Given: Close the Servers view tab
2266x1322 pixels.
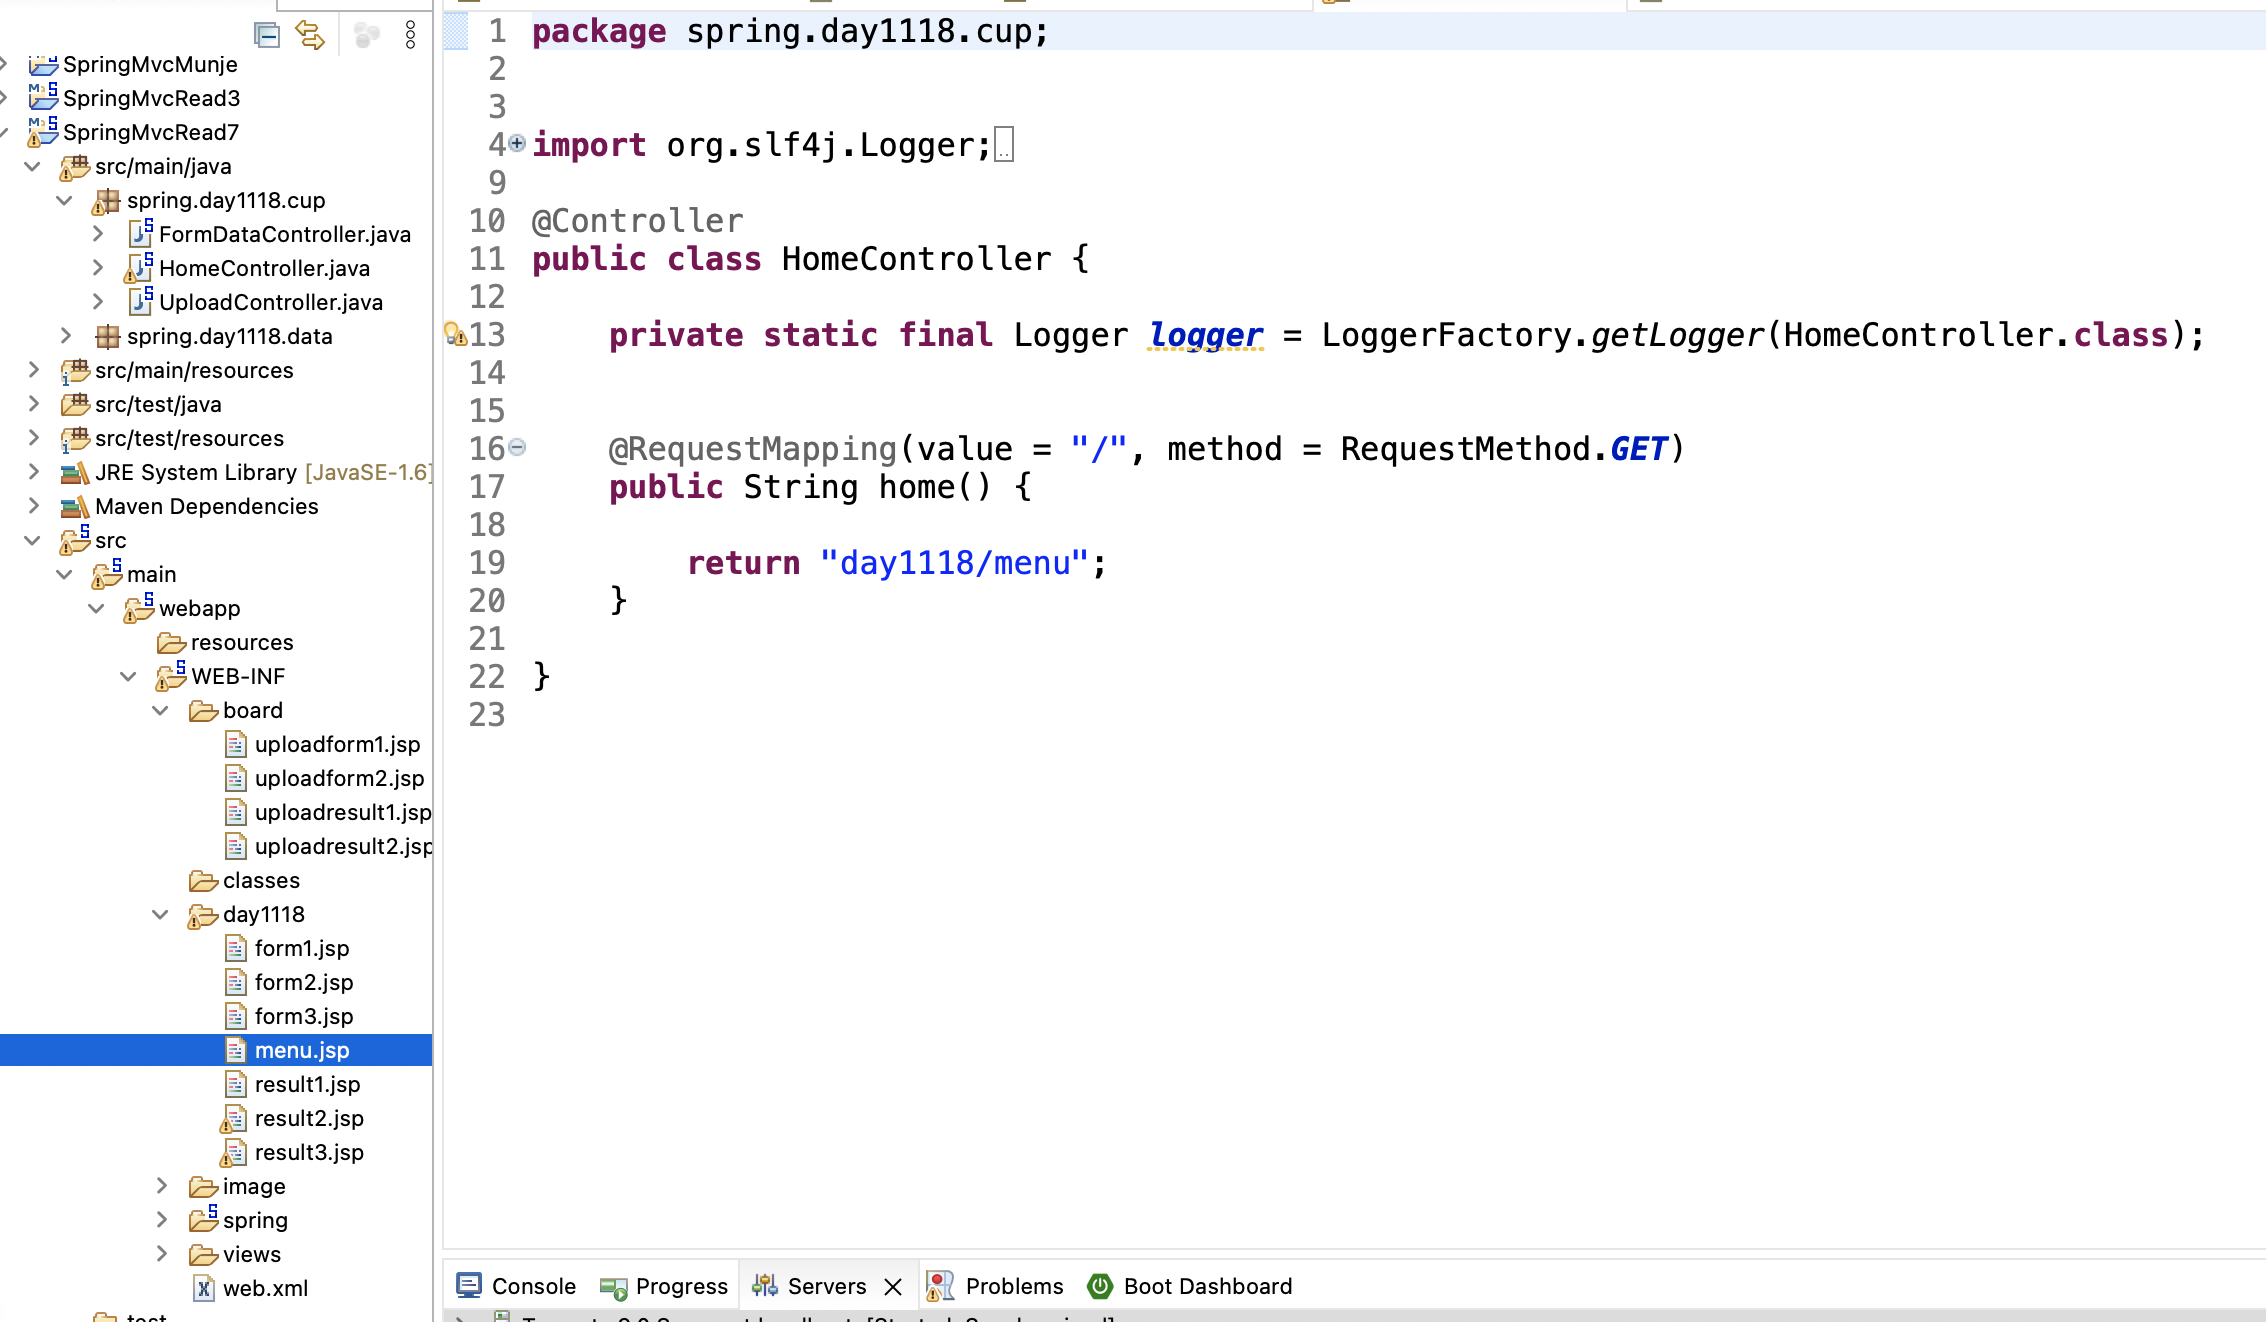Looking at the screenshot, I should coord(893,1287).
